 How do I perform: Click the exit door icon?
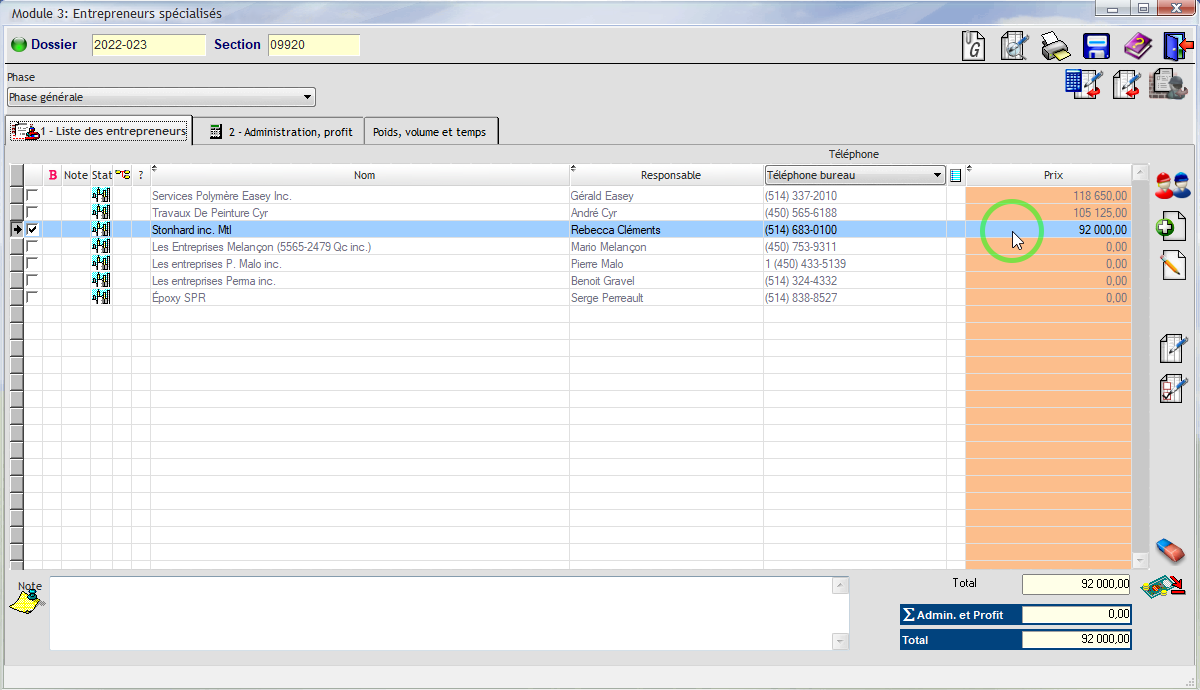click(x=1177, y=46)
